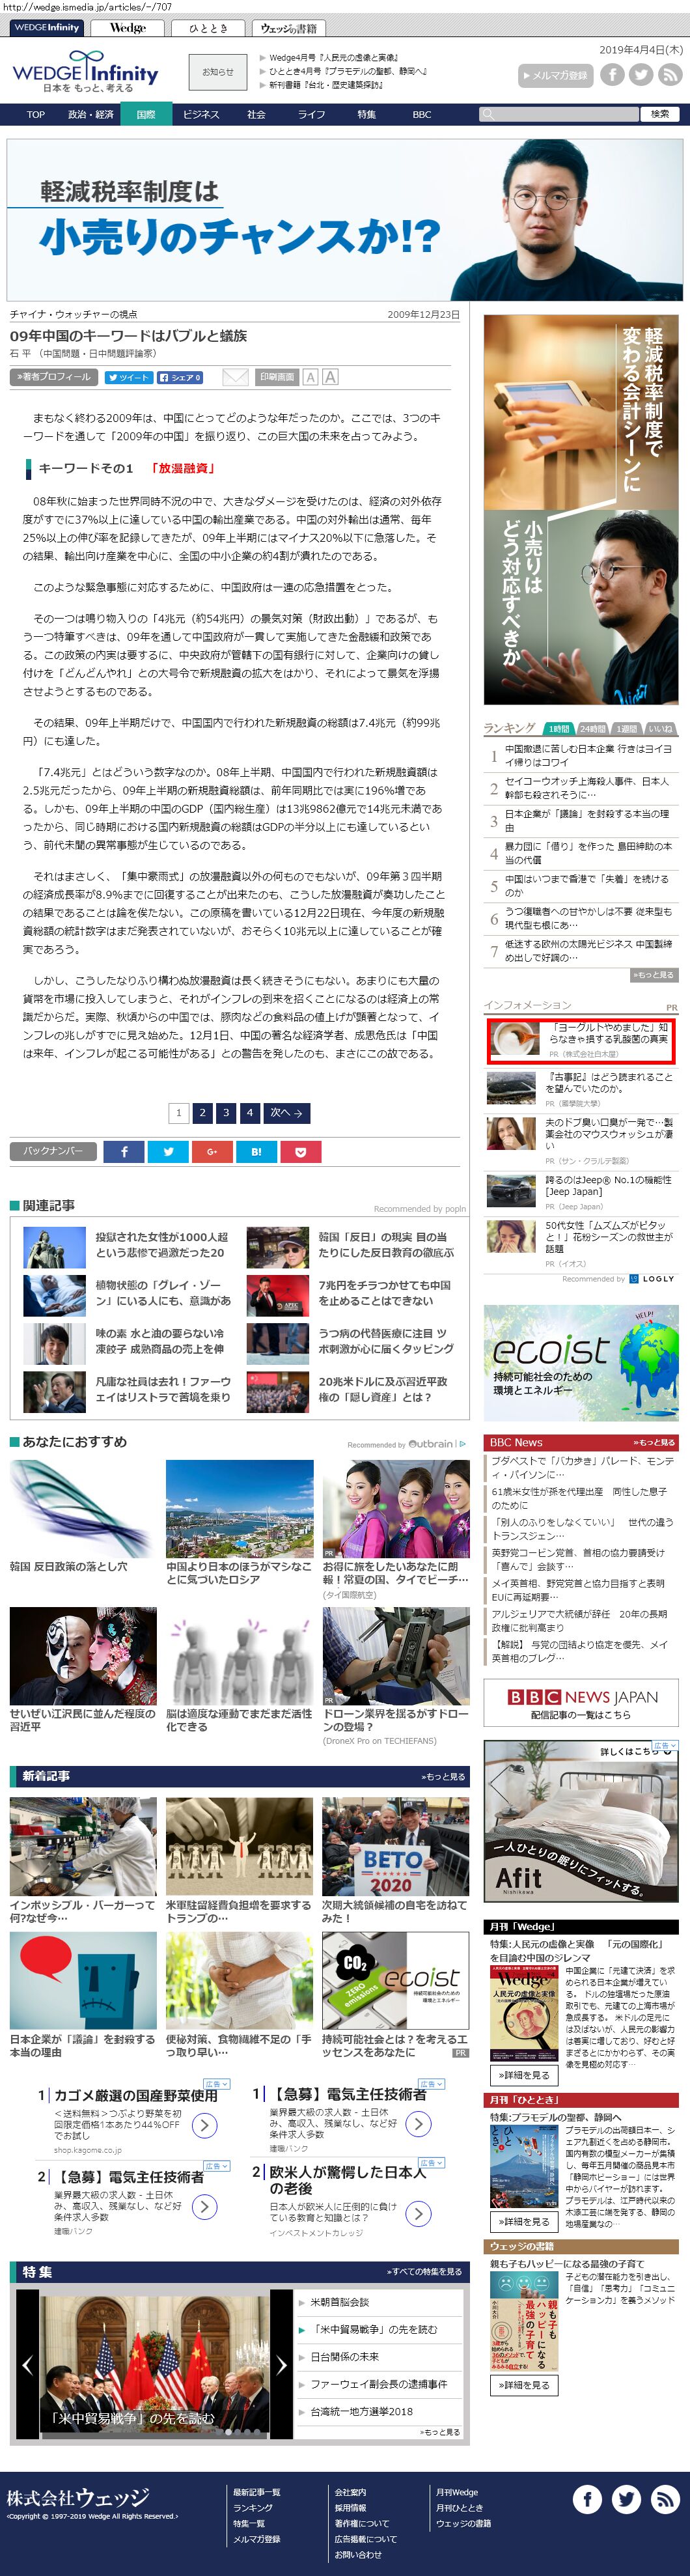Select smaller font size A icon
690x2576 pixels.
coord(311,377)
